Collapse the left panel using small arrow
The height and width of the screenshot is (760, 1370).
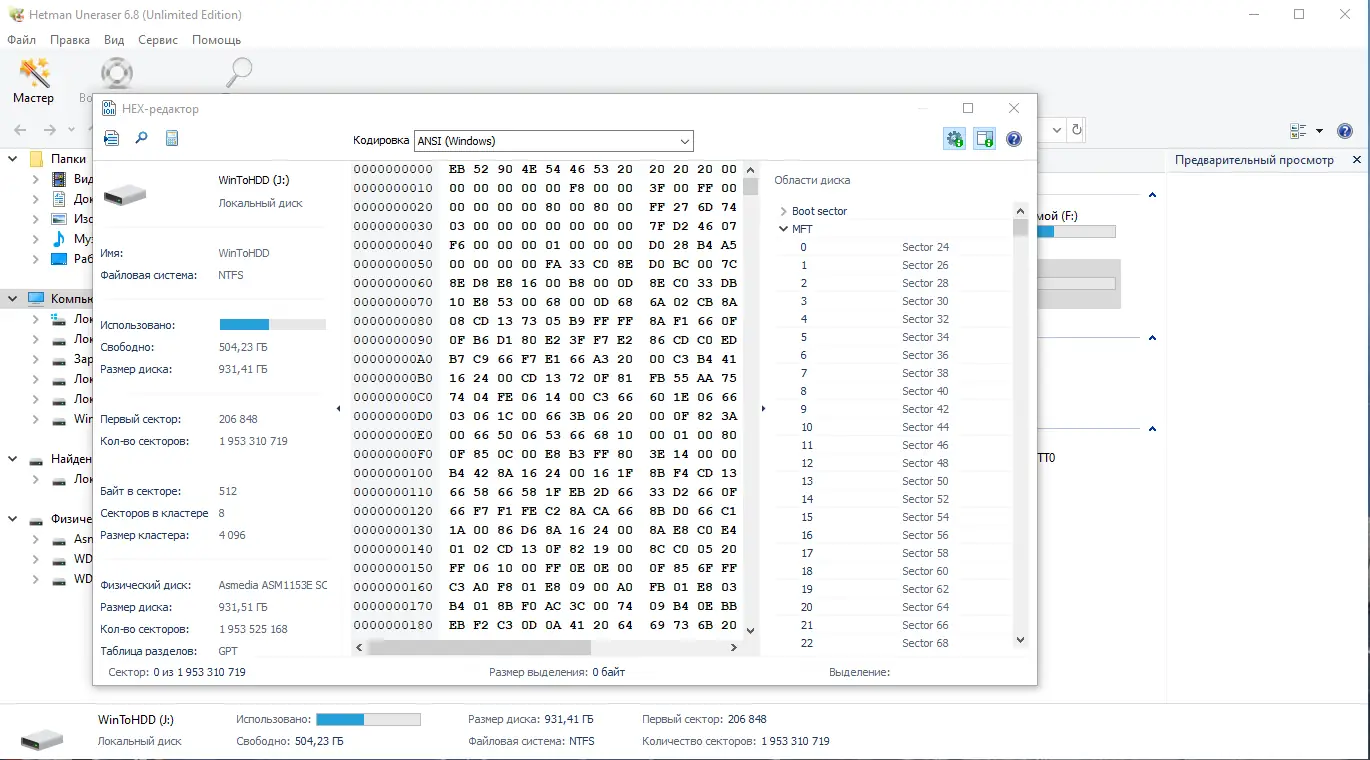tap(338, 408)
